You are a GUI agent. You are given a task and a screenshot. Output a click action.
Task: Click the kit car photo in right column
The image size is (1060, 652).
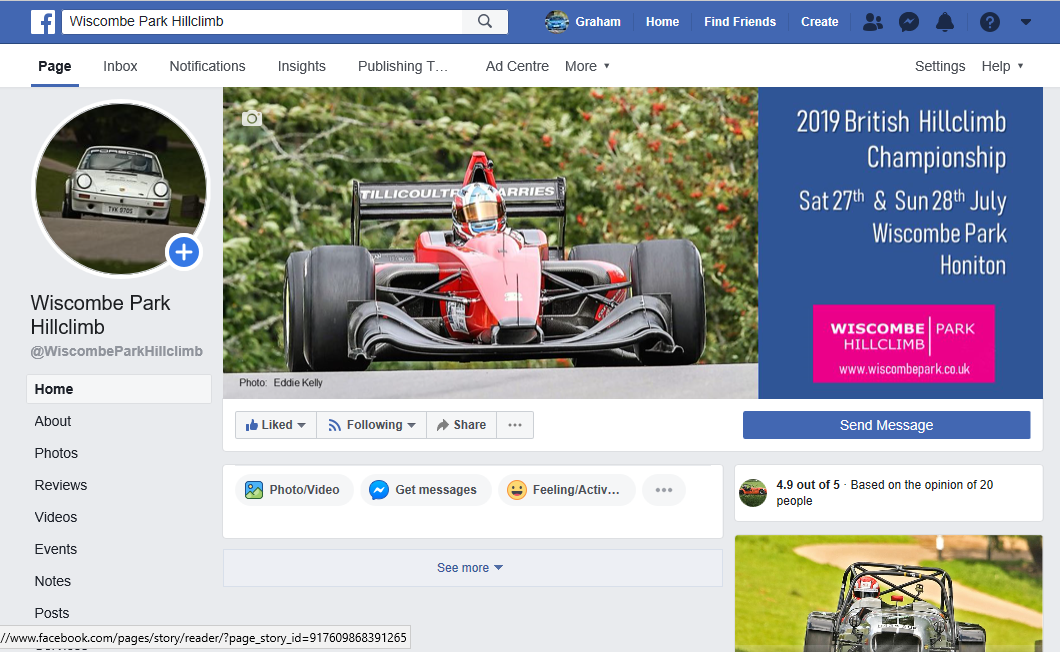click(889, 594)
